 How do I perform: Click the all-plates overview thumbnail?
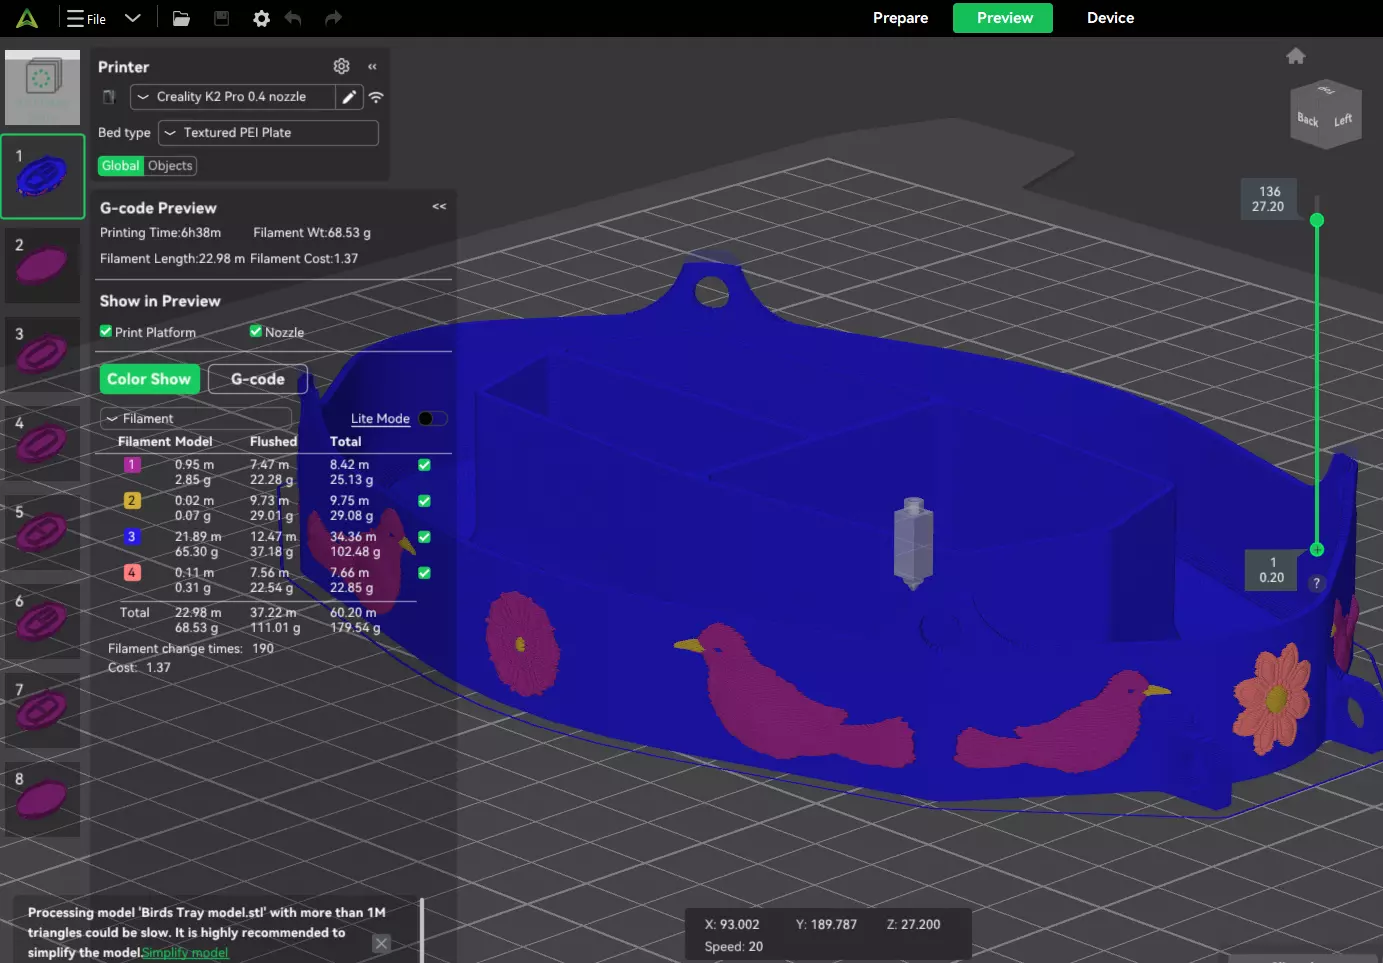tap(43, 88)
